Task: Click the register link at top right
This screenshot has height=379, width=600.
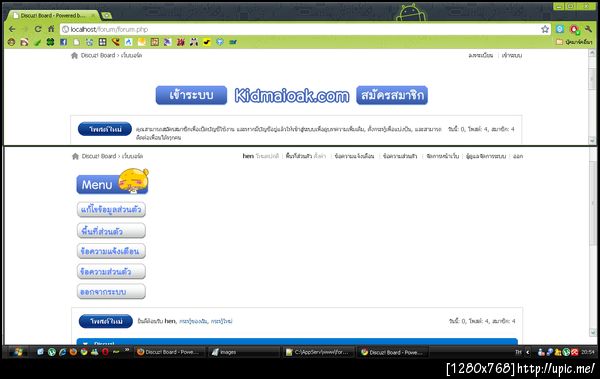Action: pyautogui.click(x=481, y=56)
